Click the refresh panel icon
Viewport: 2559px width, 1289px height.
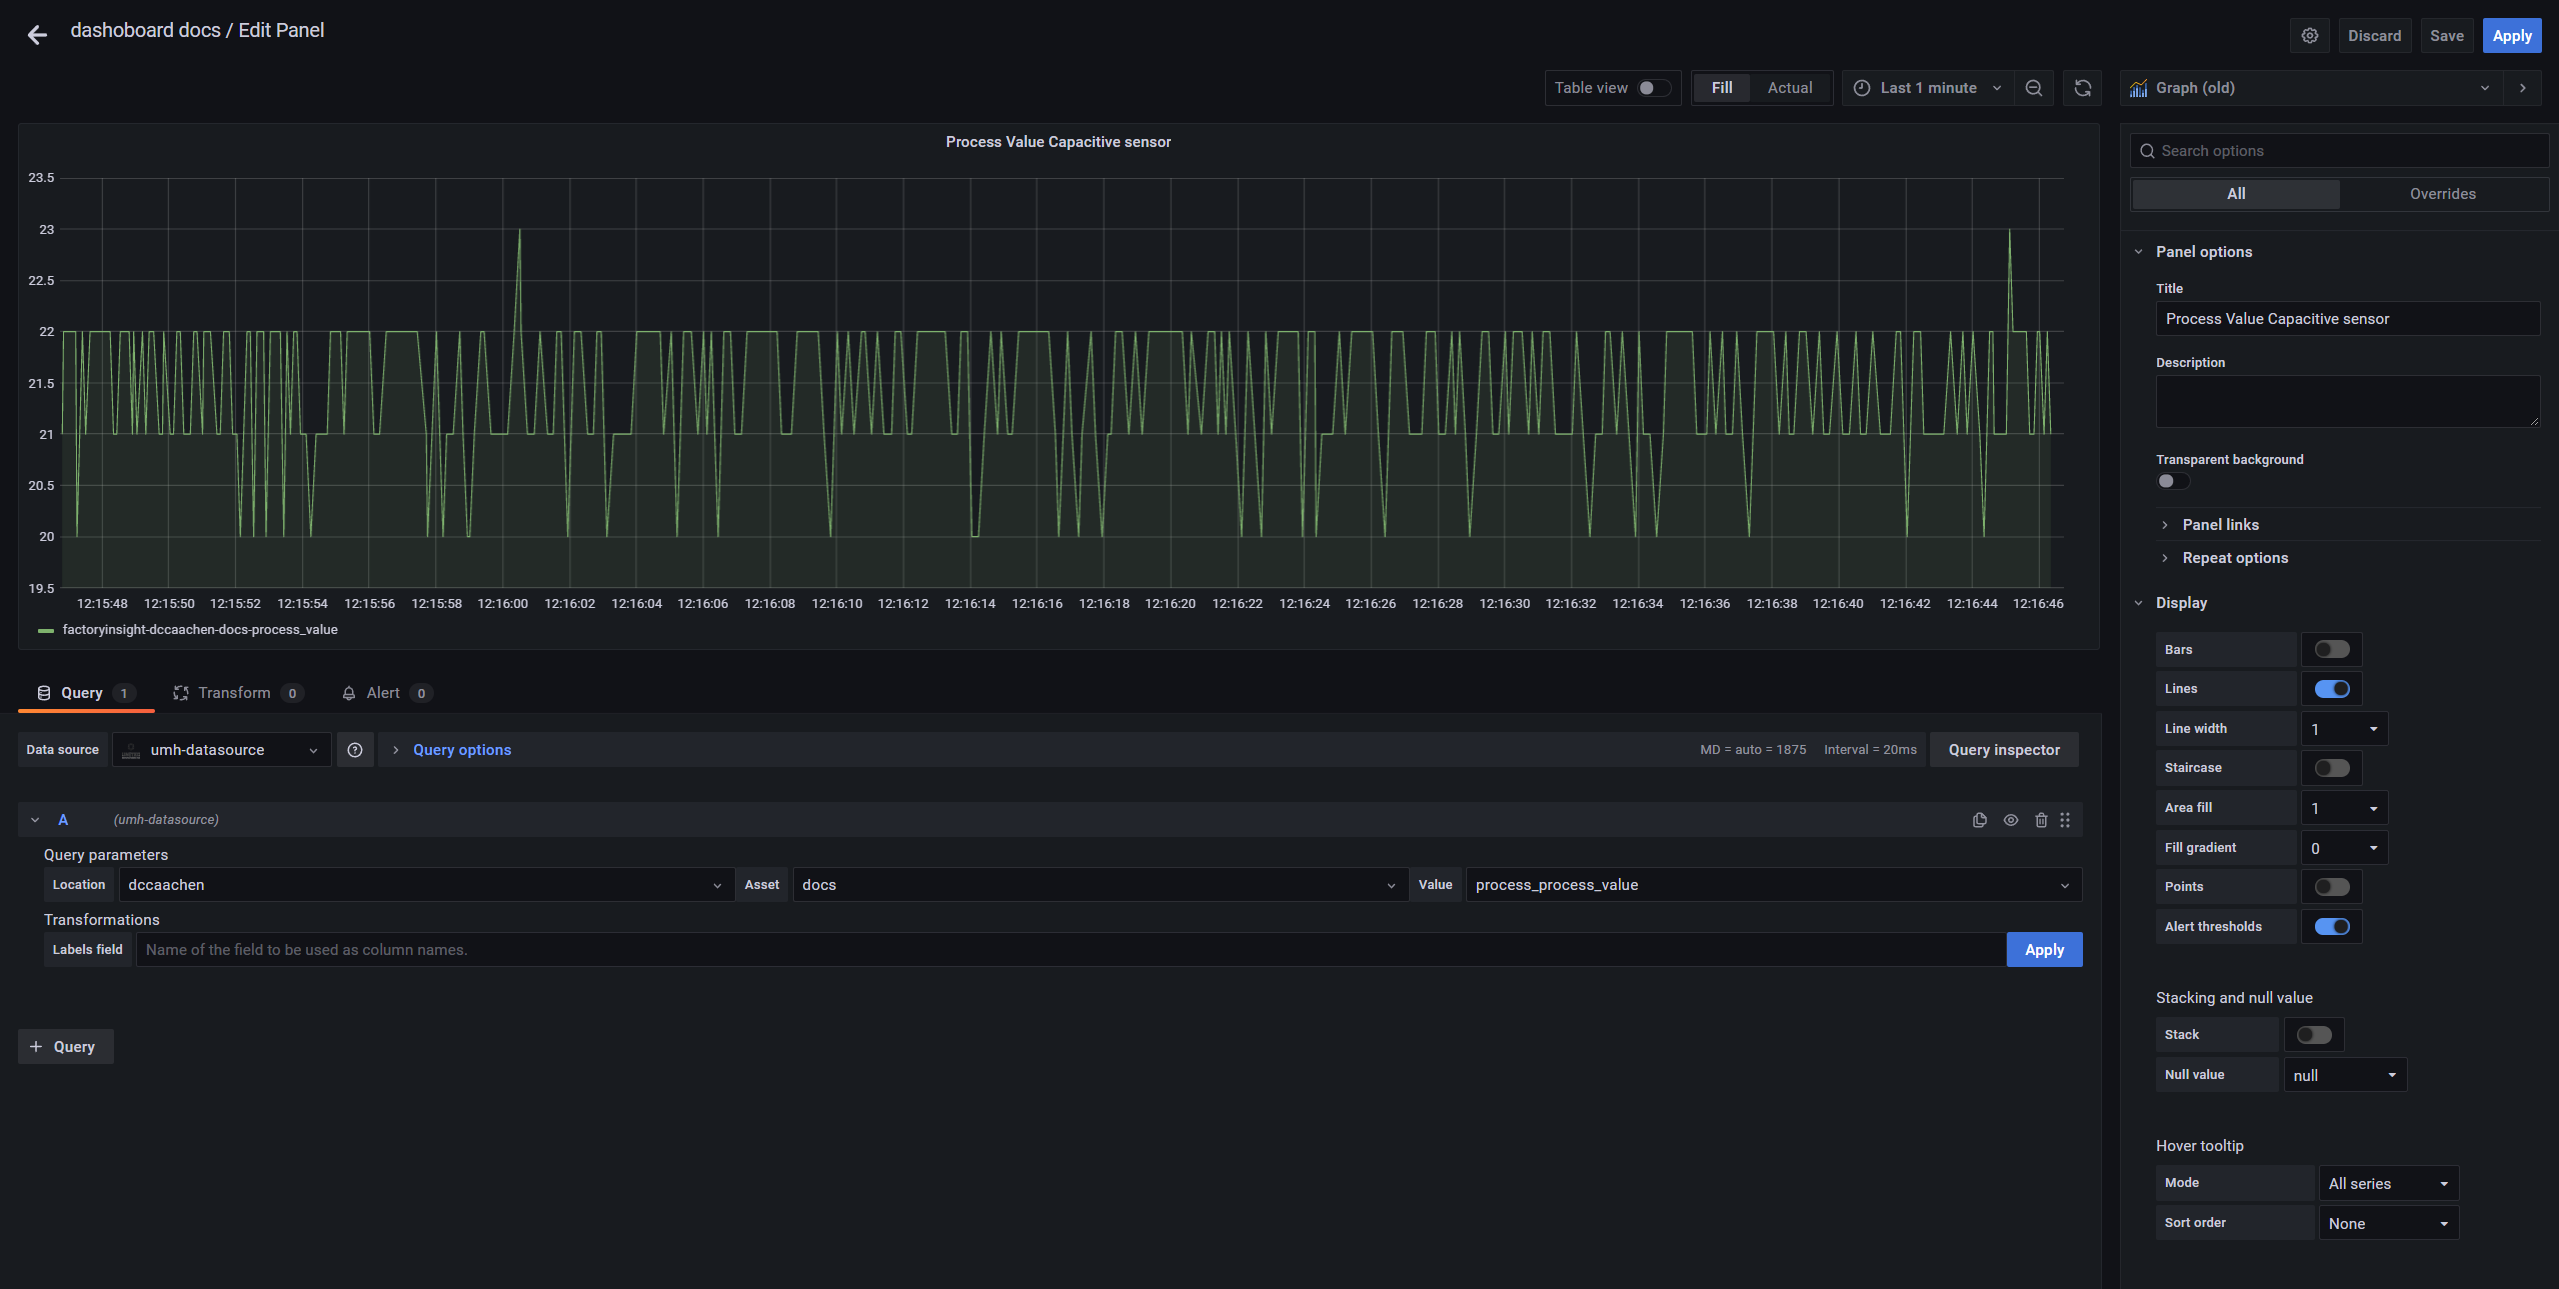[2081, 87]
